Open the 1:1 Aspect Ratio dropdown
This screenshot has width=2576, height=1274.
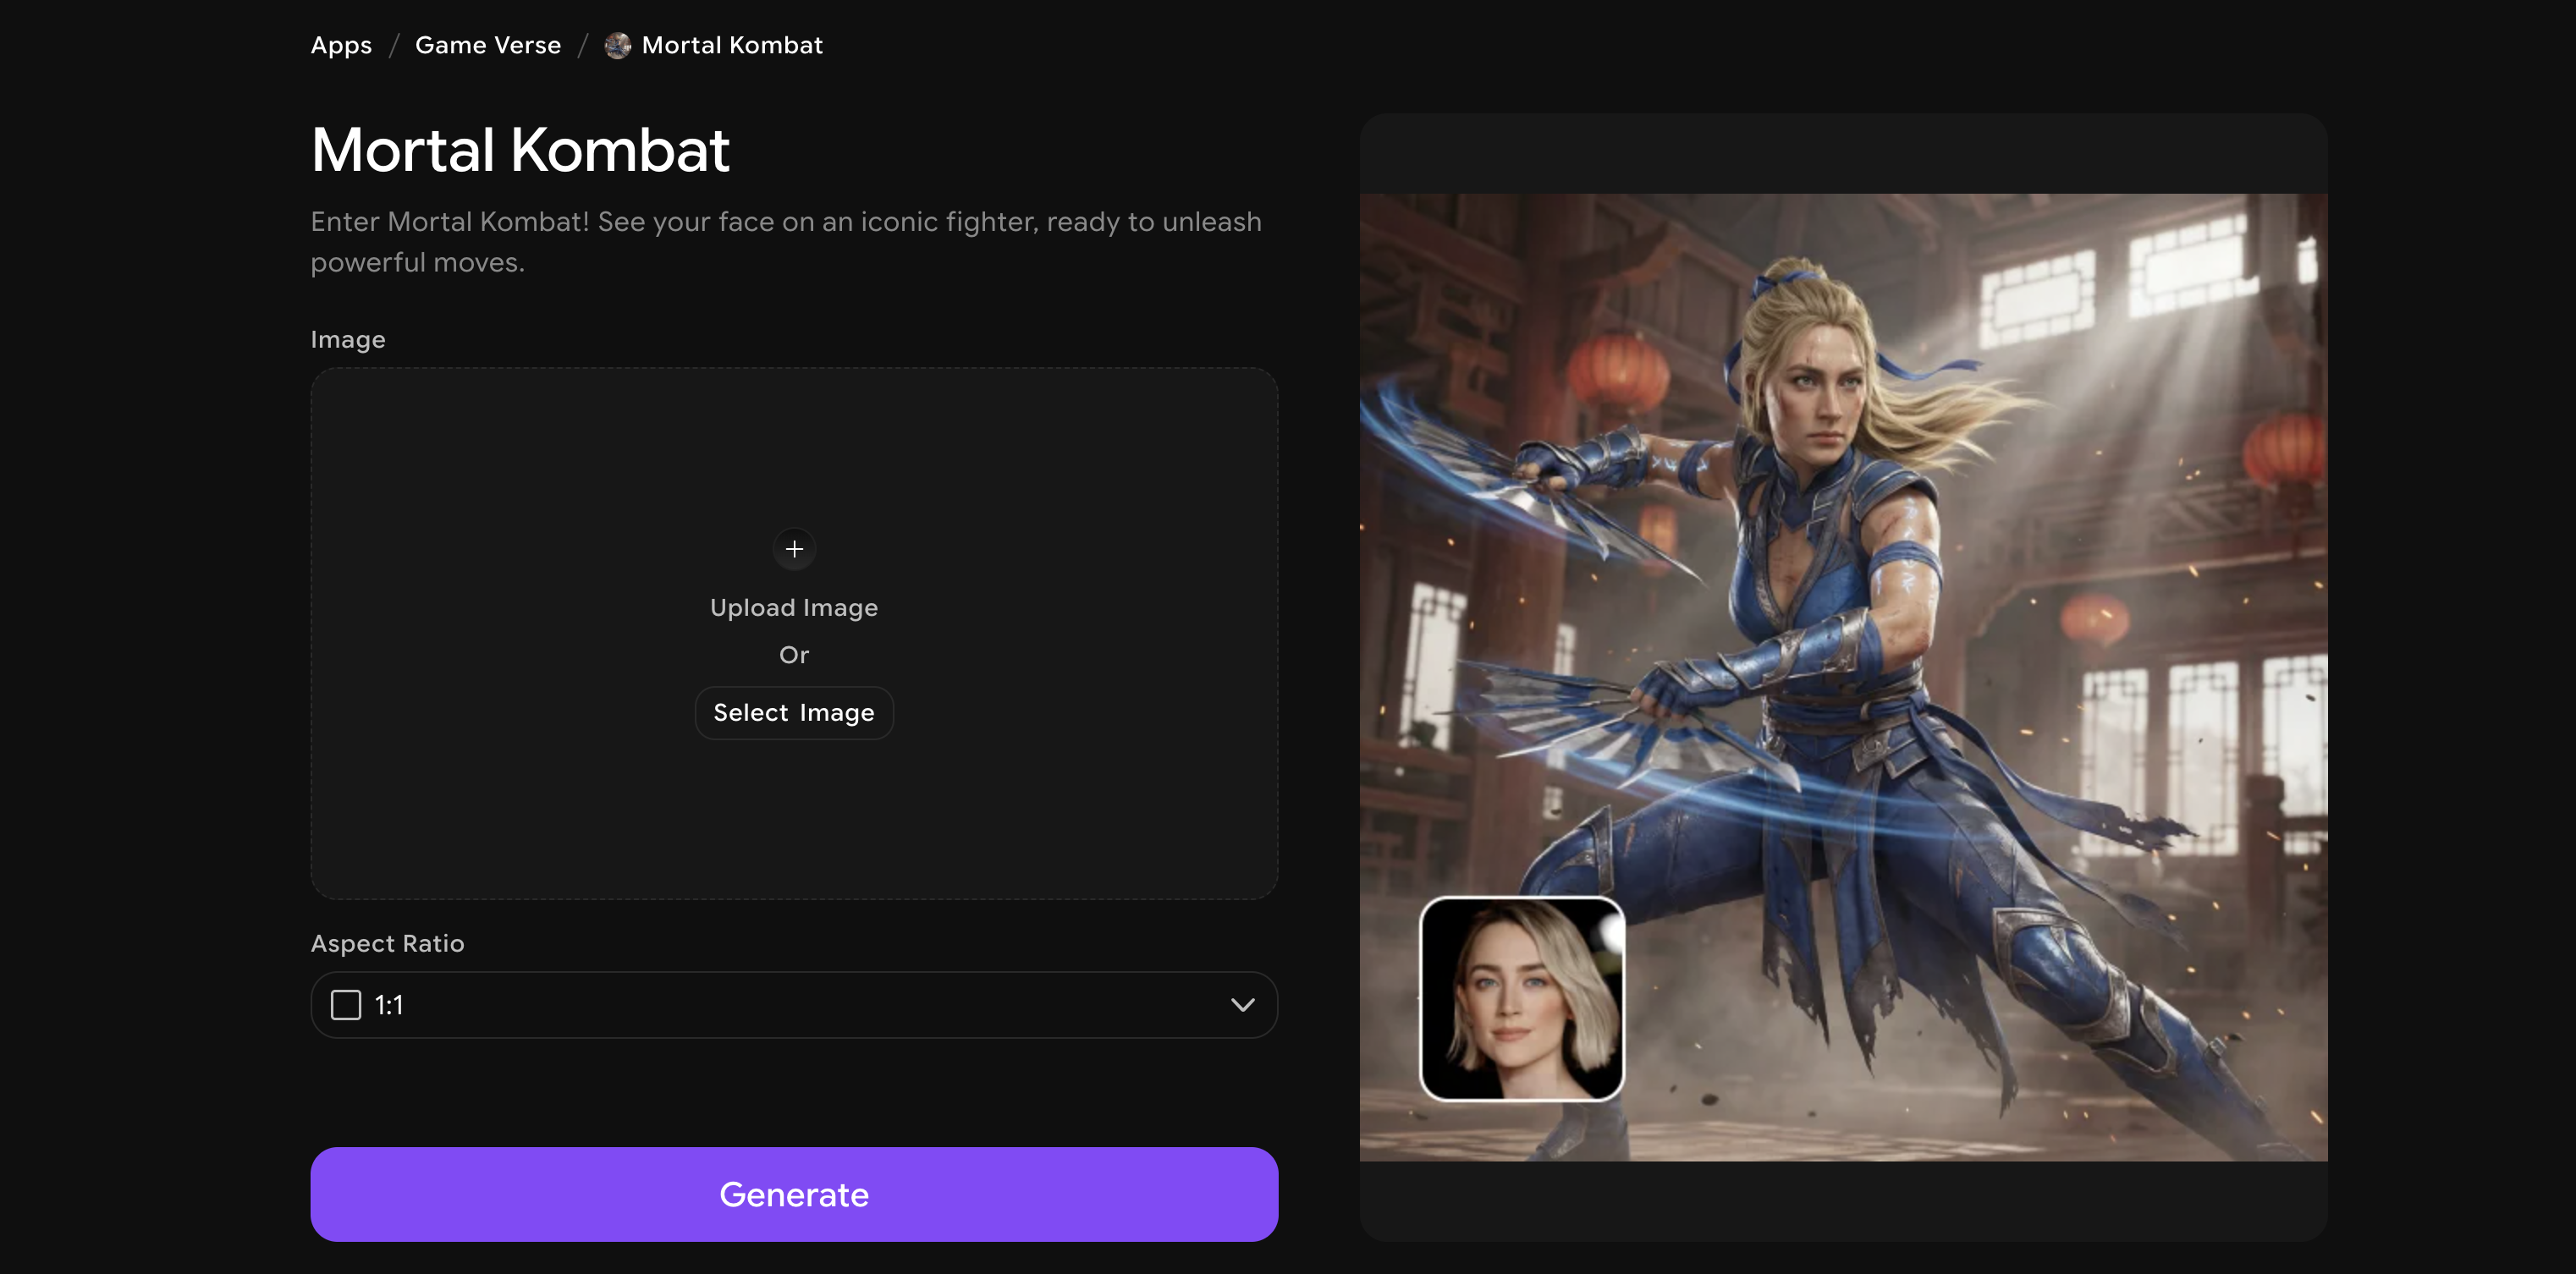(x=794, y=1005)
